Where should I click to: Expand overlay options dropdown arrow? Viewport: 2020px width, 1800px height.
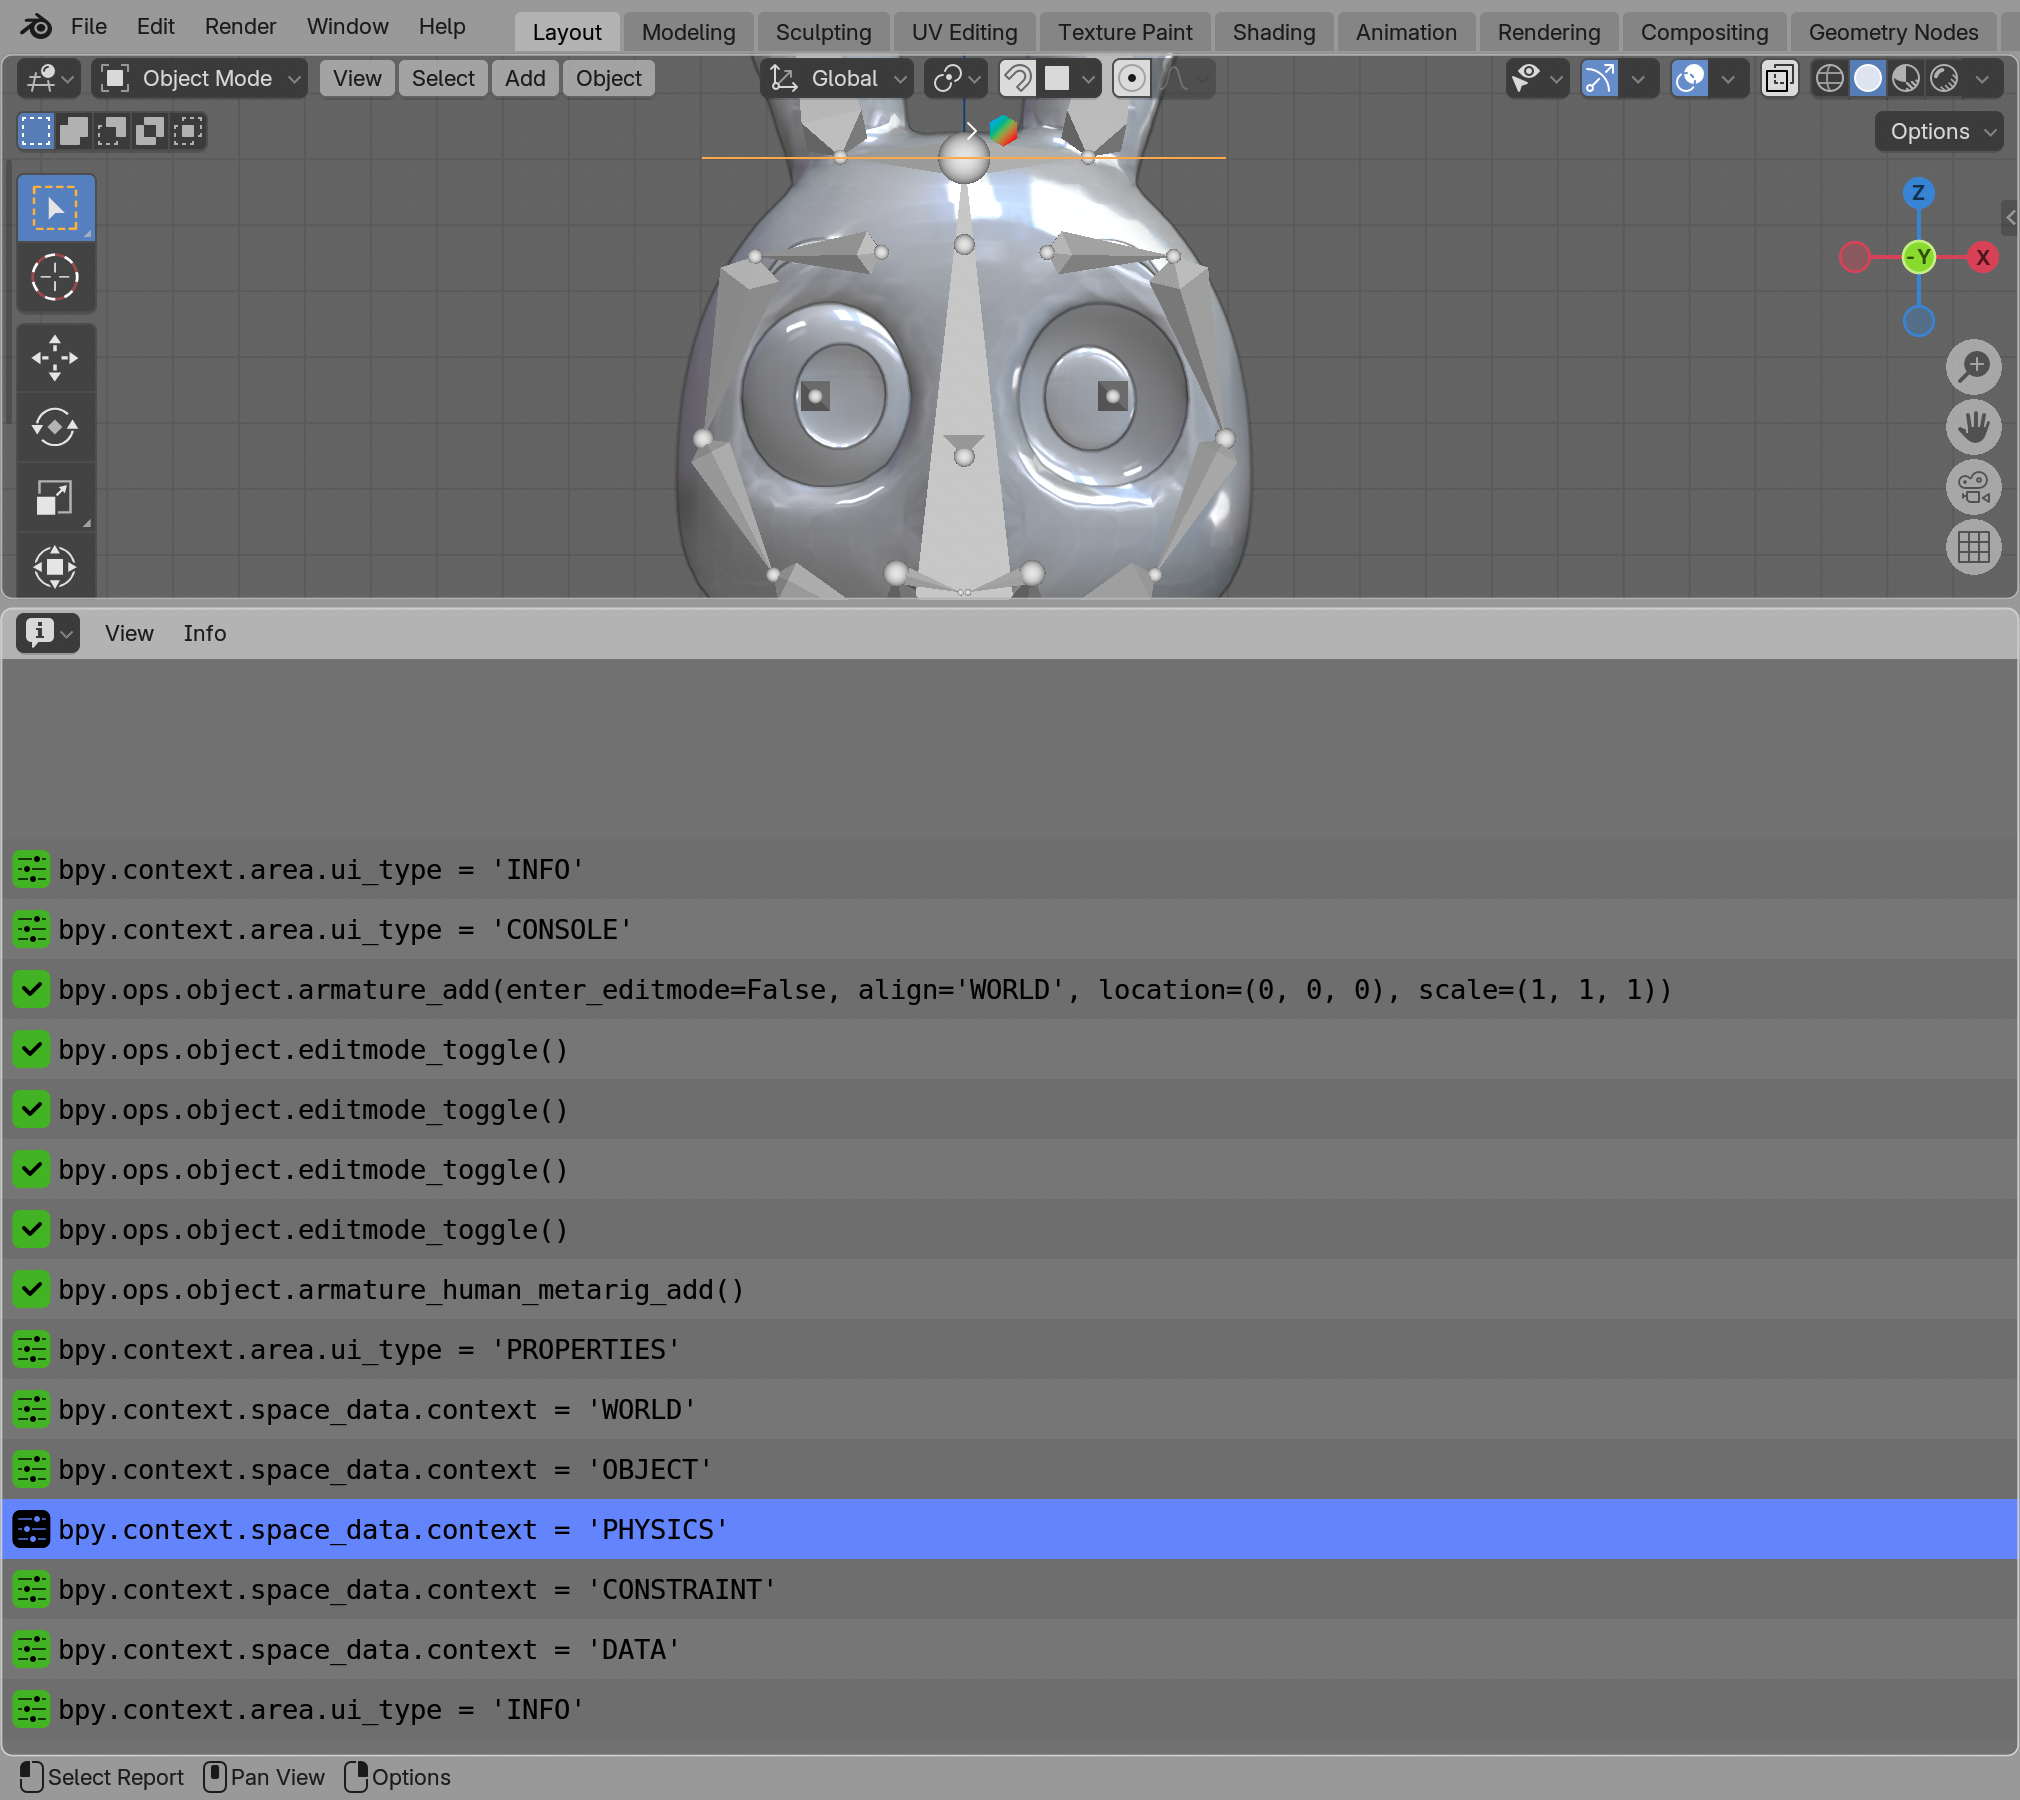point(1727,78)
